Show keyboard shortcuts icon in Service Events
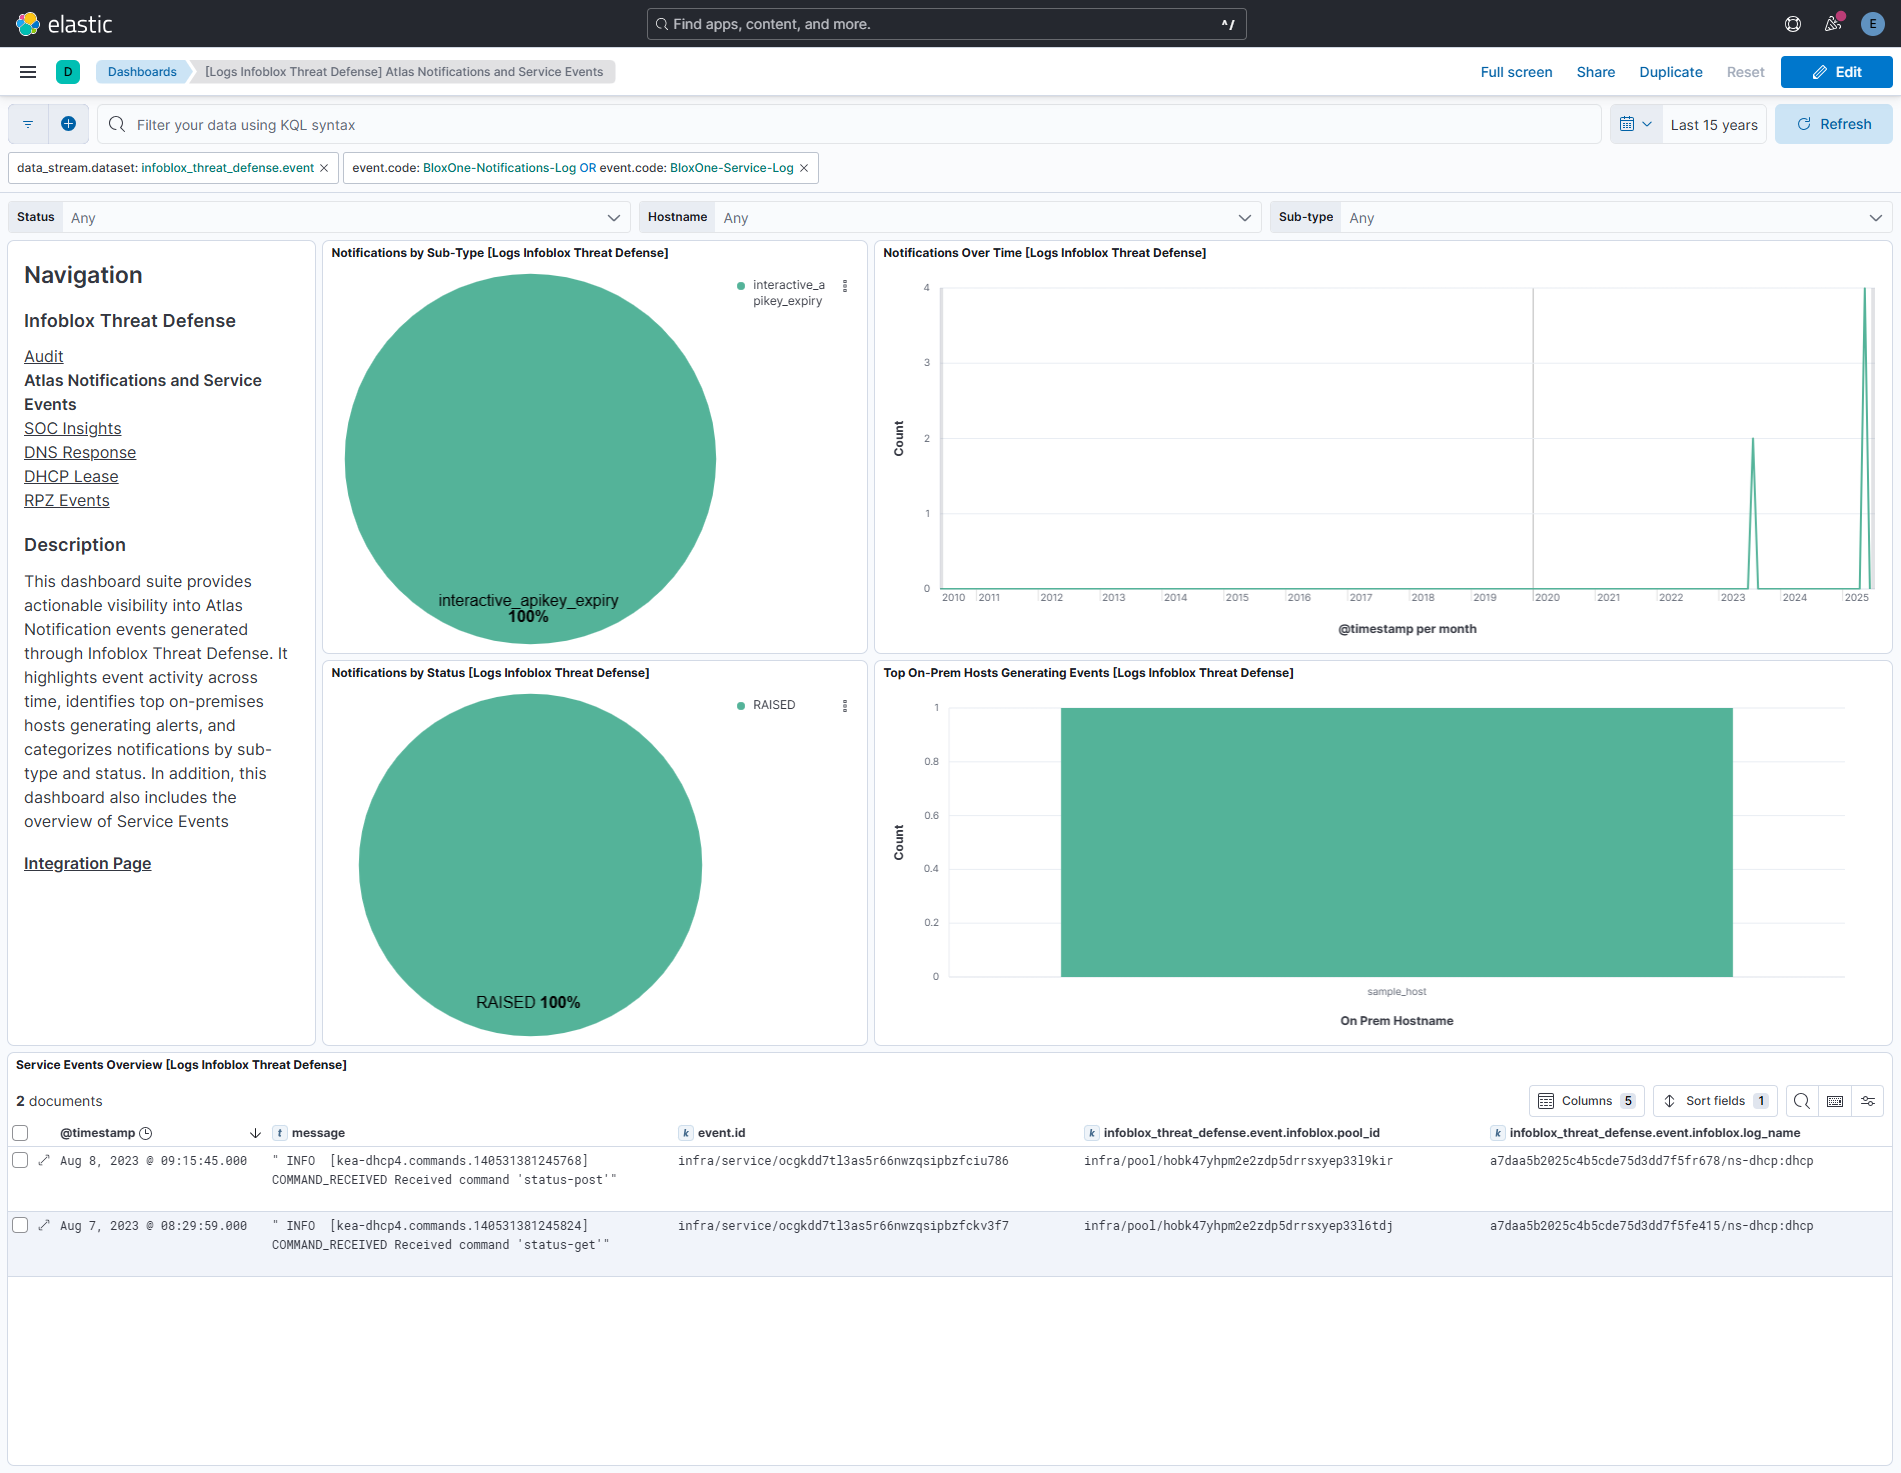The image size is (1901, 1473). (1835, 1101)
